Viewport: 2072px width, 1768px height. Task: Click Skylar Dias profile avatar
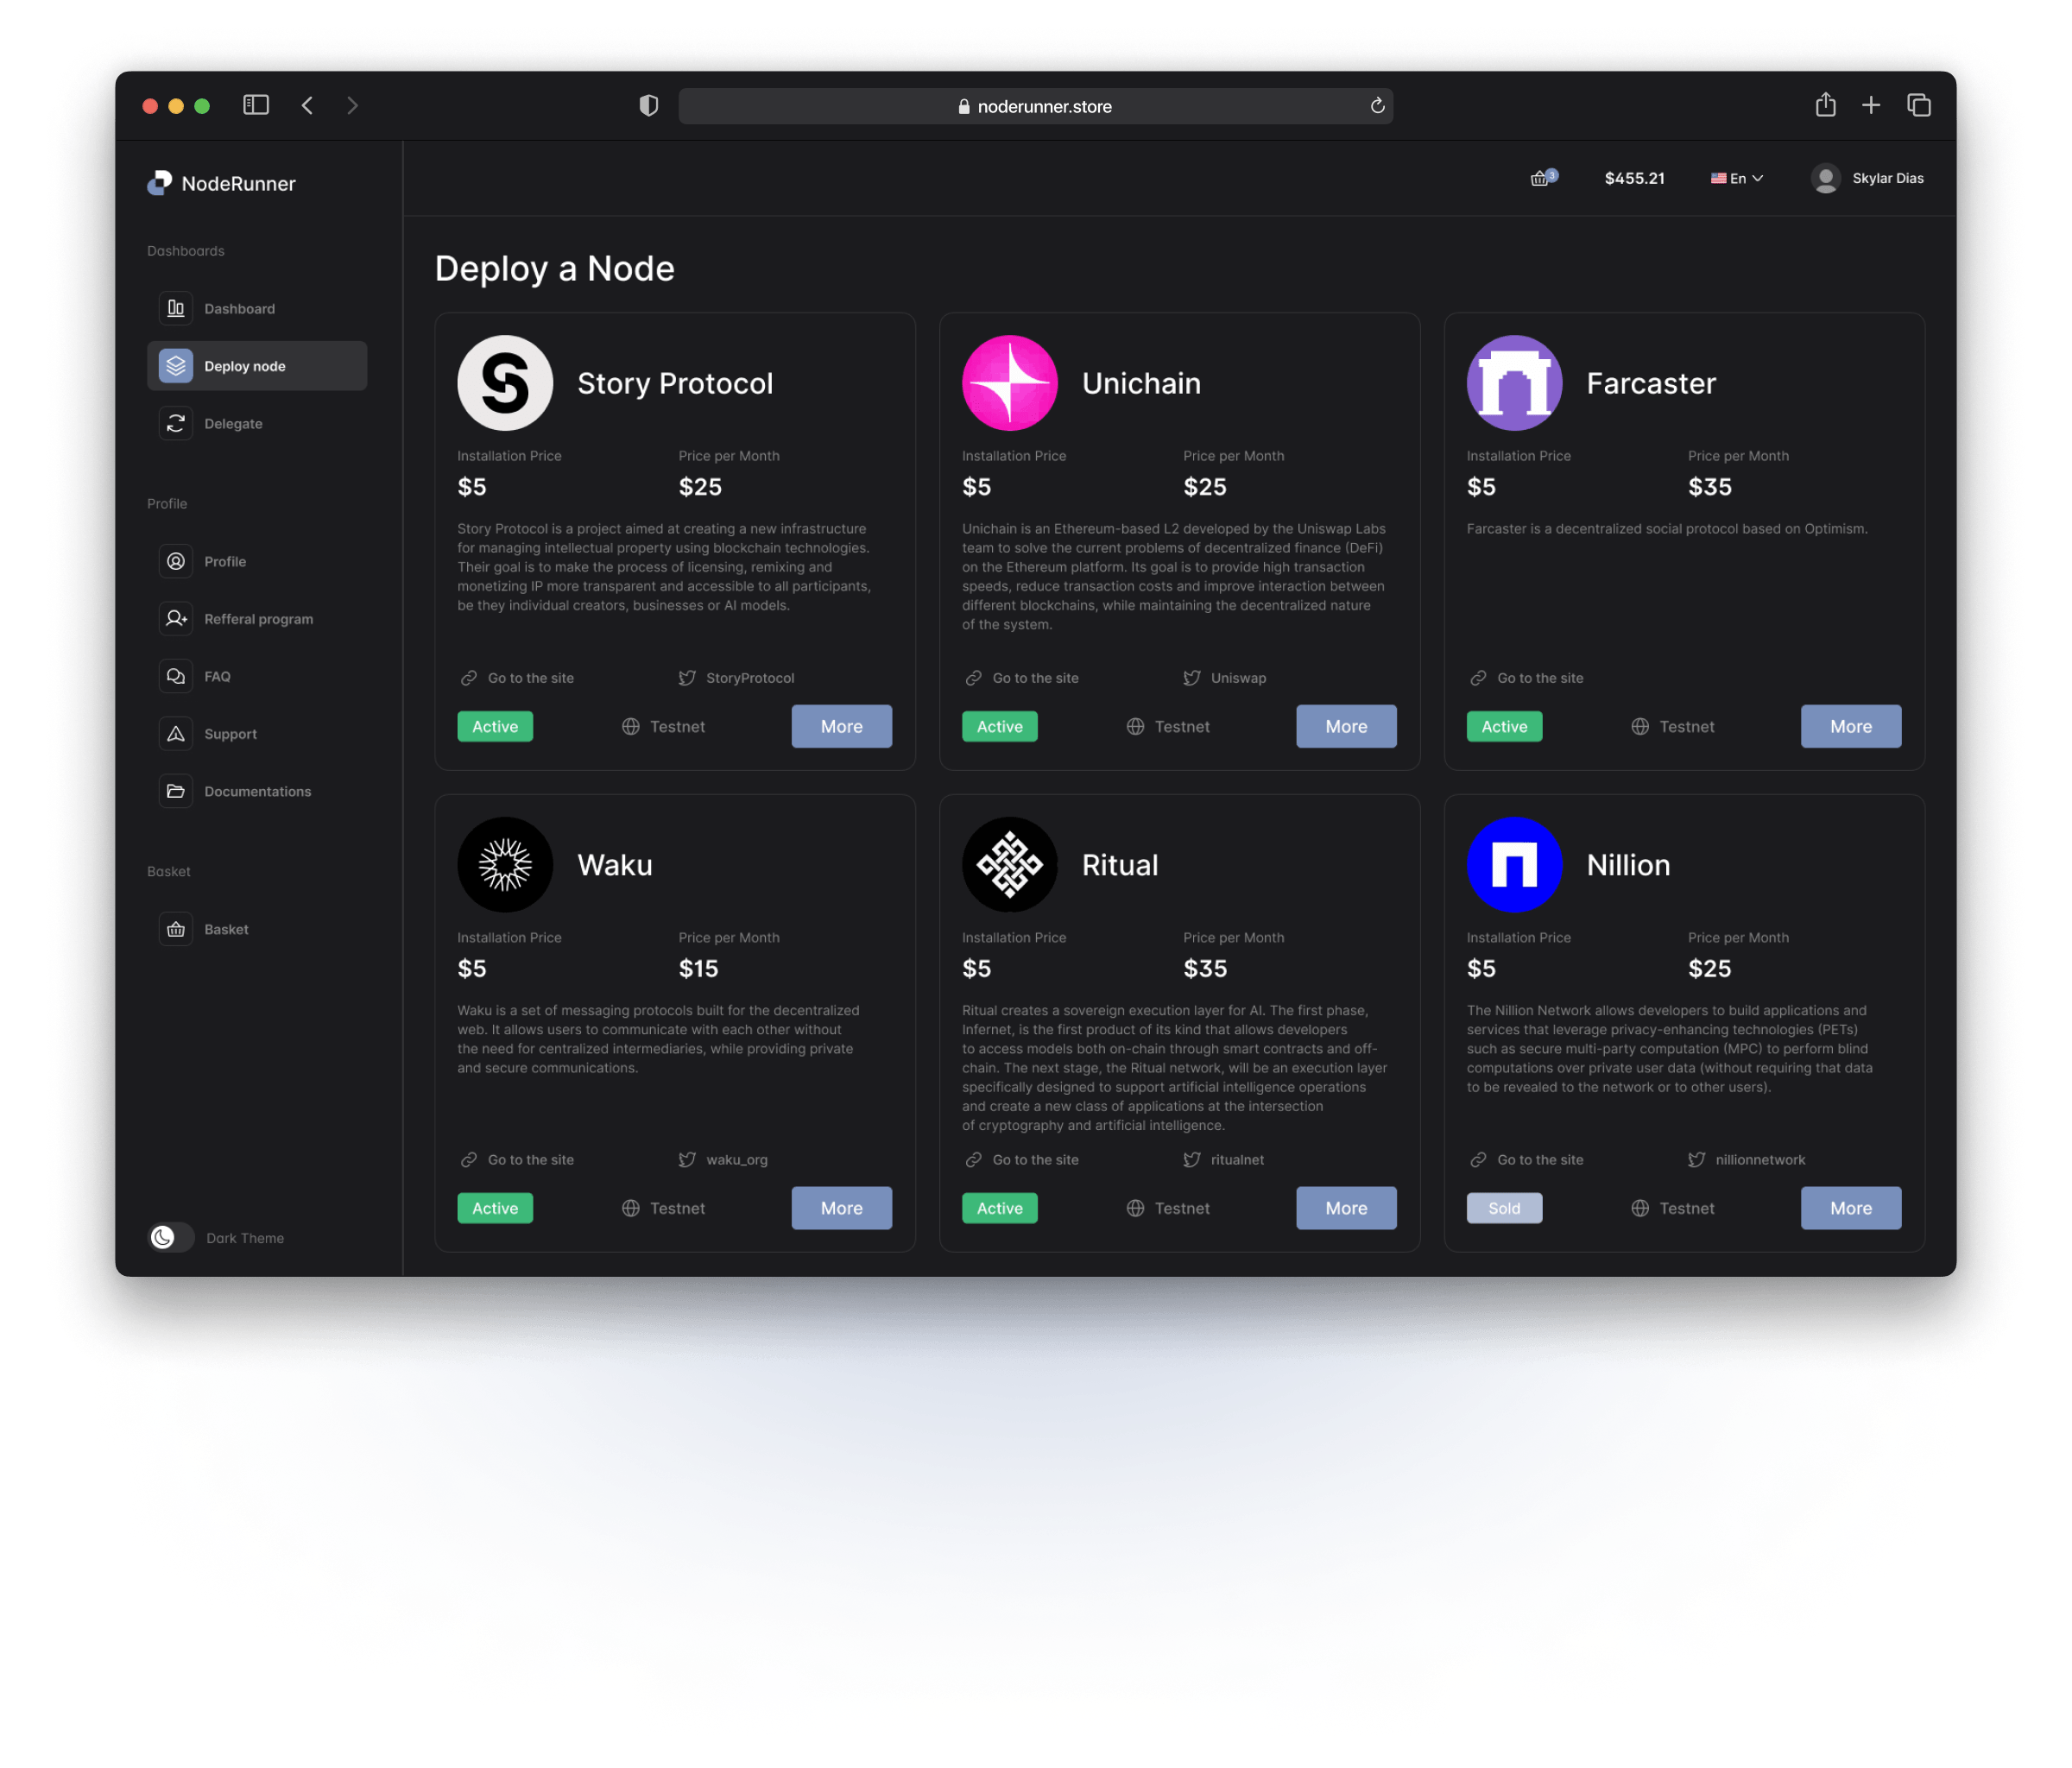(1825, 178)
